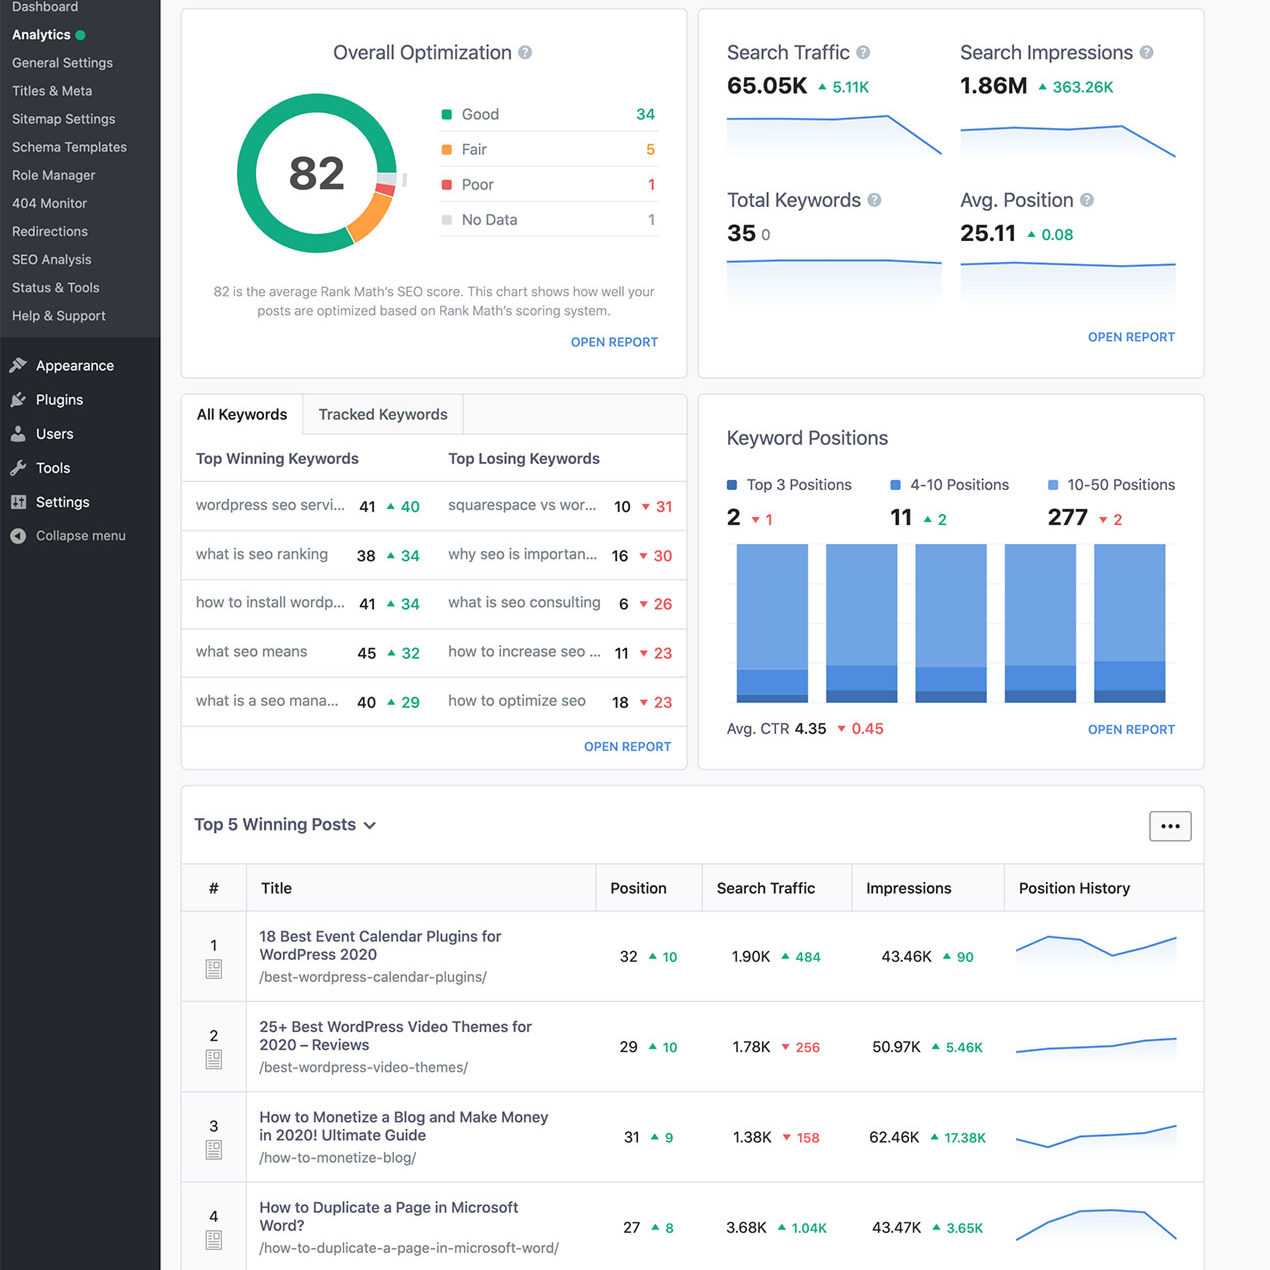Open the three-dot options menu
This screenshot has width=1270, height=1270.
pyautogui.click(x=1170, y=826)
